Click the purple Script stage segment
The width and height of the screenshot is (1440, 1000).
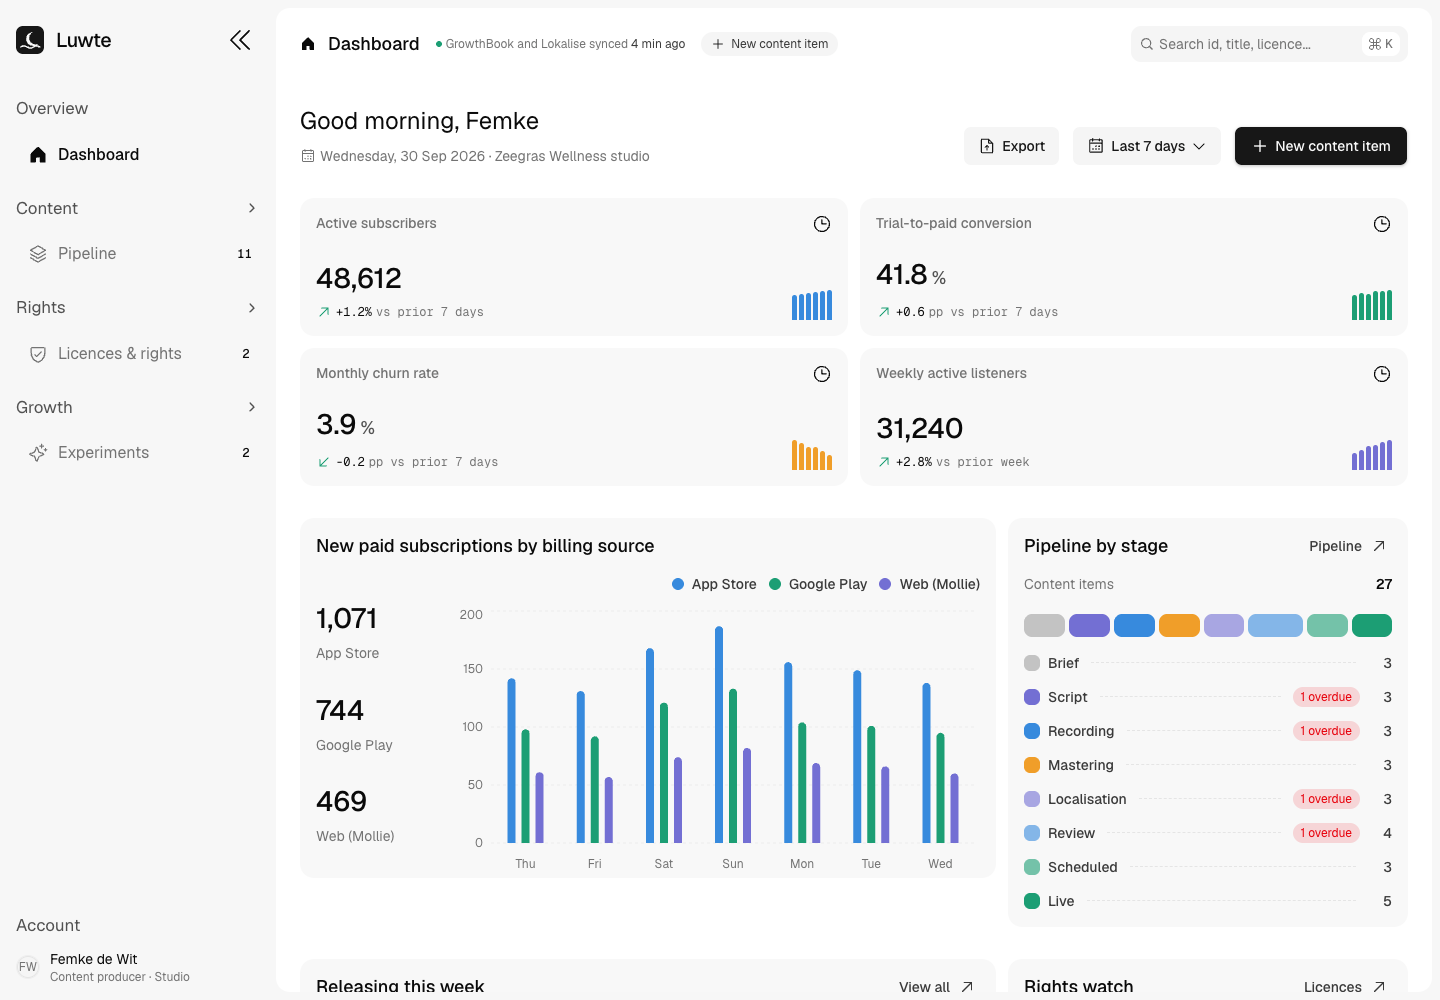pos(1089,625)
